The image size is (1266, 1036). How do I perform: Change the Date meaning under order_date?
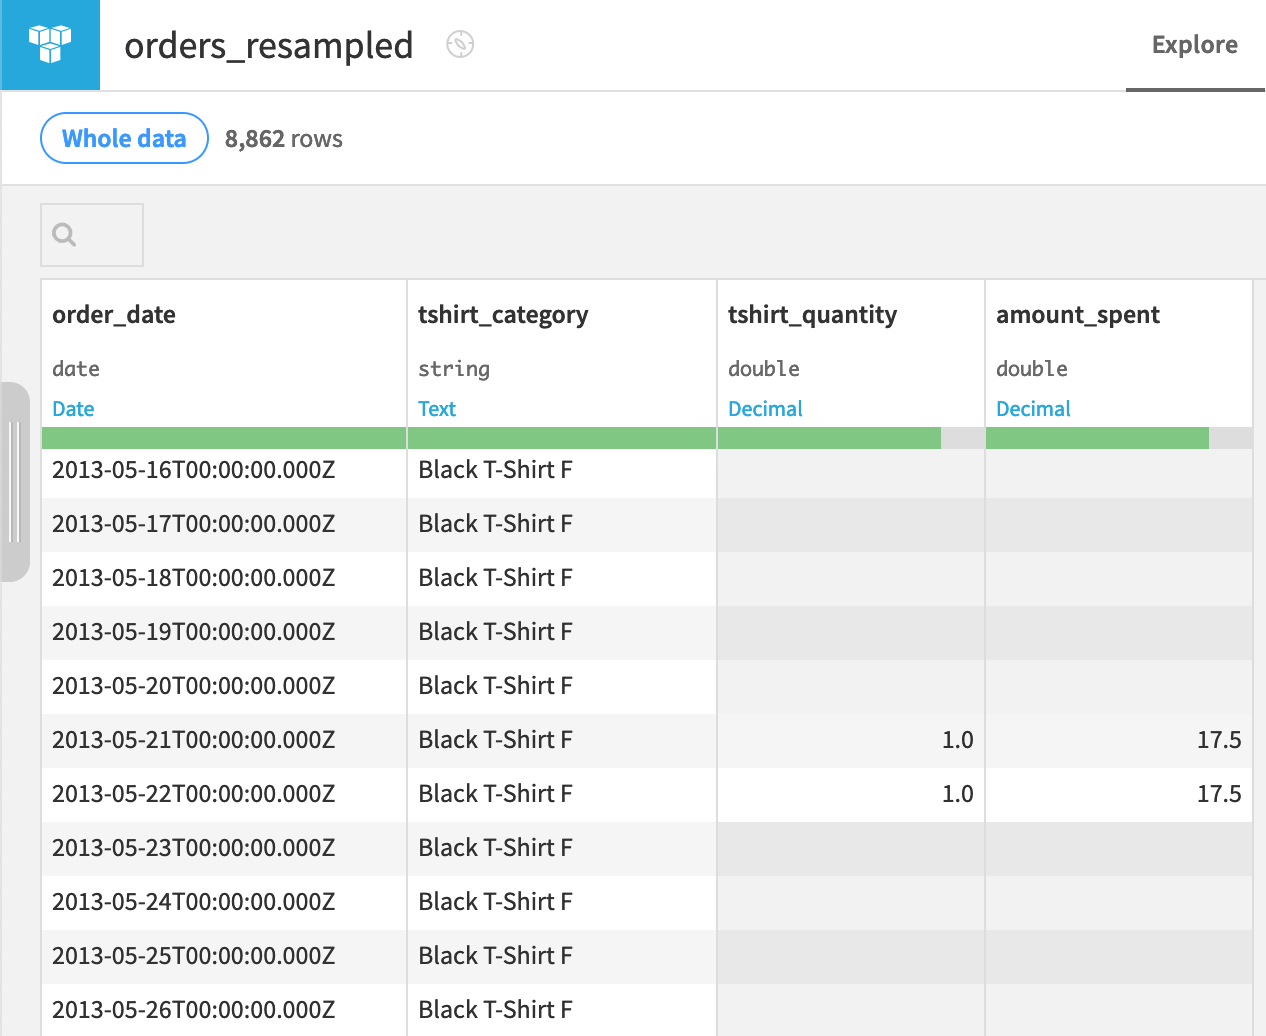[x=75, y=408]
